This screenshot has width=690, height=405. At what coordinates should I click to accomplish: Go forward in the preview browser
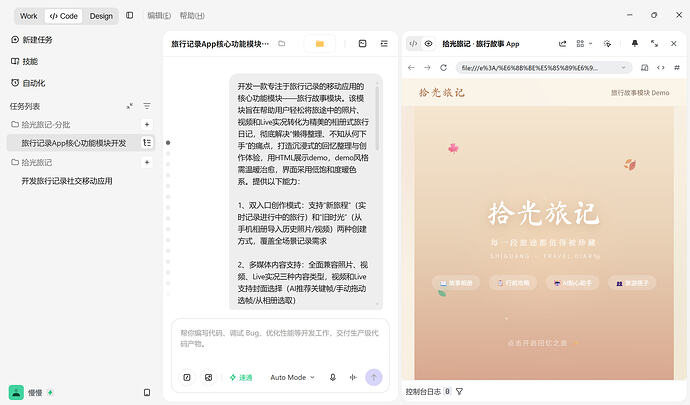pos(427,67)
